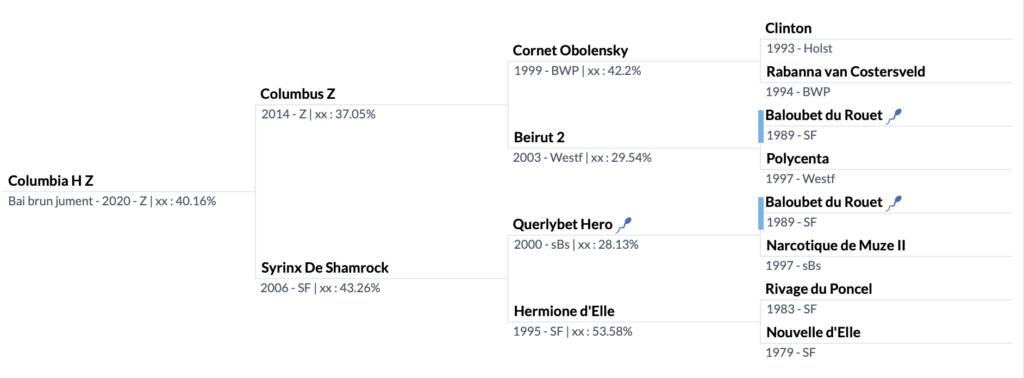Screen dimensions: 1024x378
Task: Click Rivage du Poncel ancestor
Action: pos(819,289)
